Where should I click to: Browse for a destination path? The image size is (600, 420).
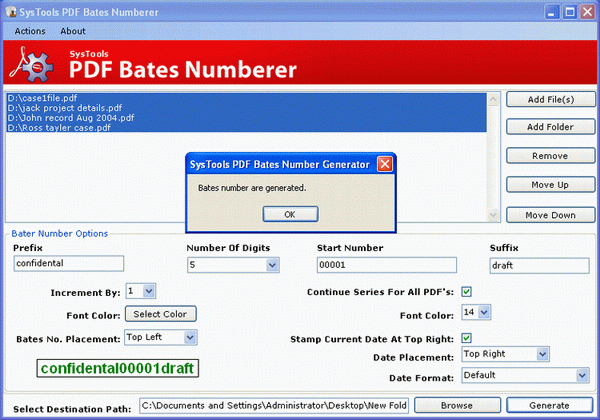[x=455, y=405]
